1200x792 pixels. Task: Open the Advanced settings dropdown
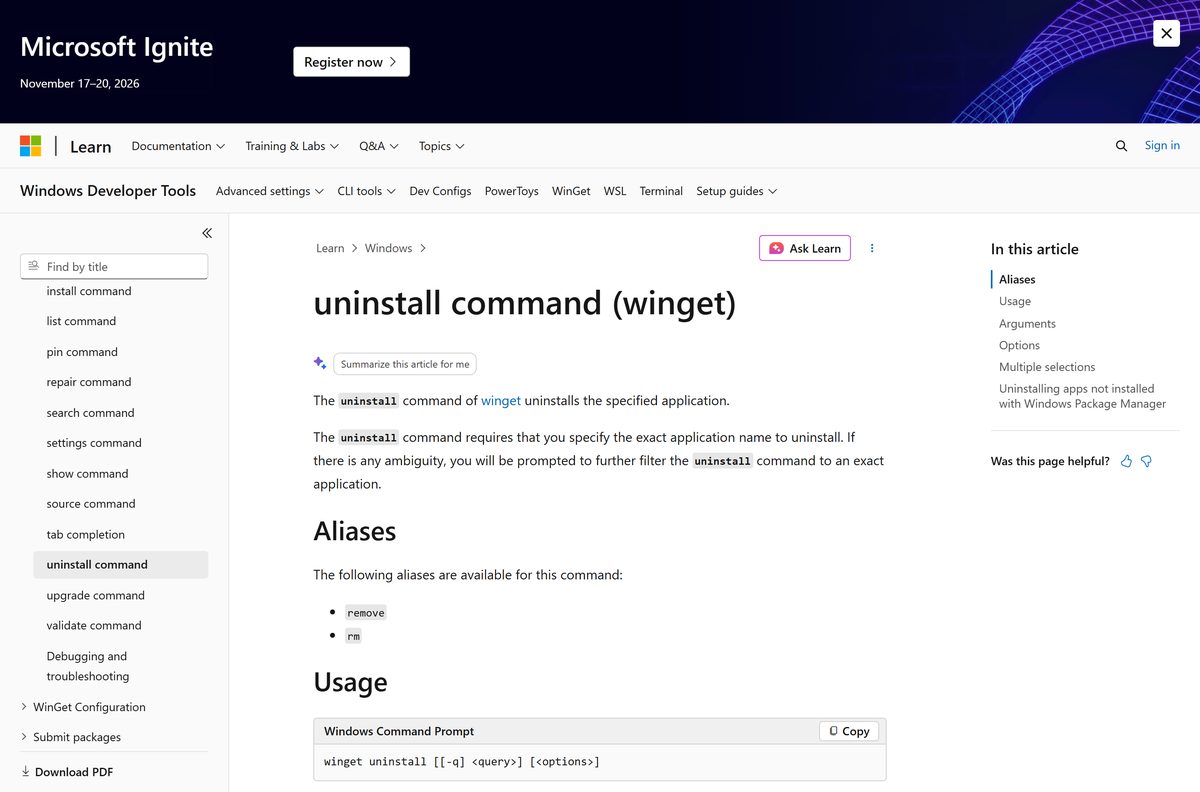270,191
